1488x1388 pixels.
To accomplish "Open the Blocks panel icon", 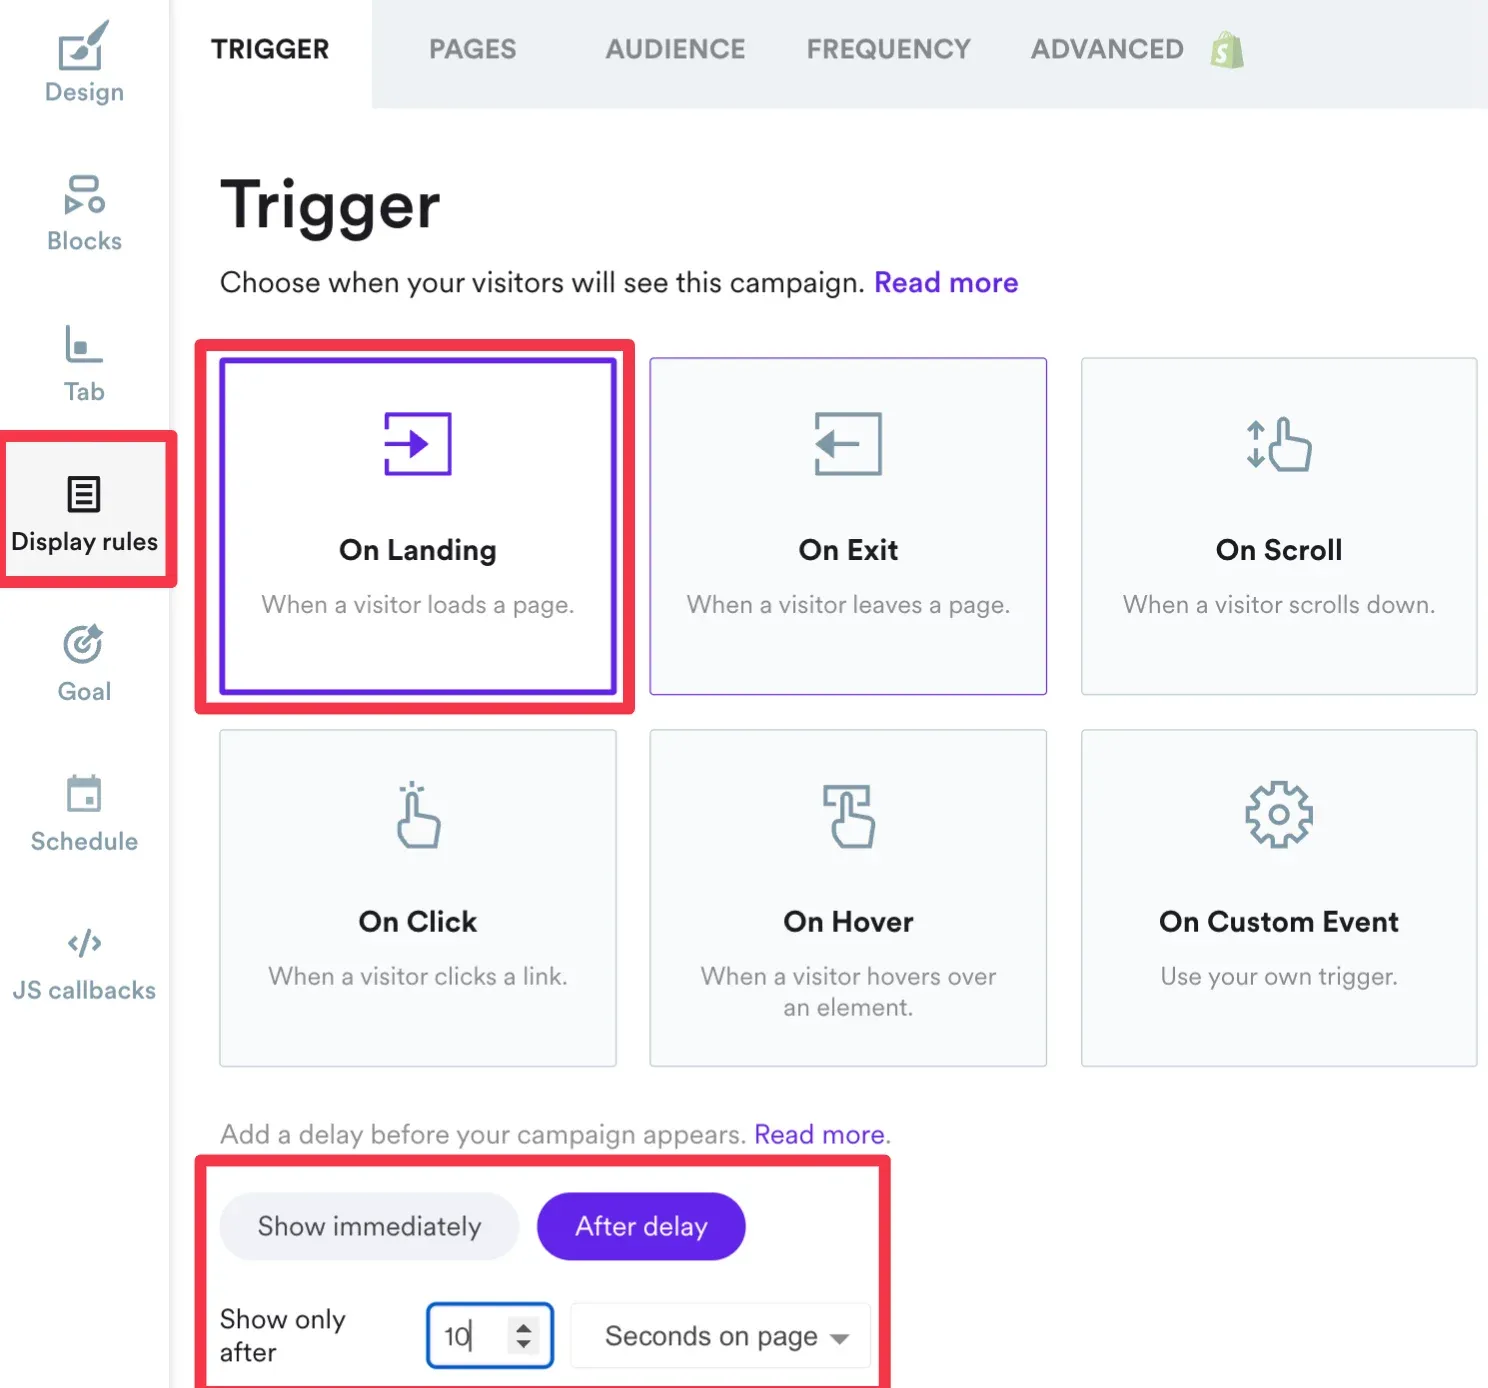I will 84,195.
